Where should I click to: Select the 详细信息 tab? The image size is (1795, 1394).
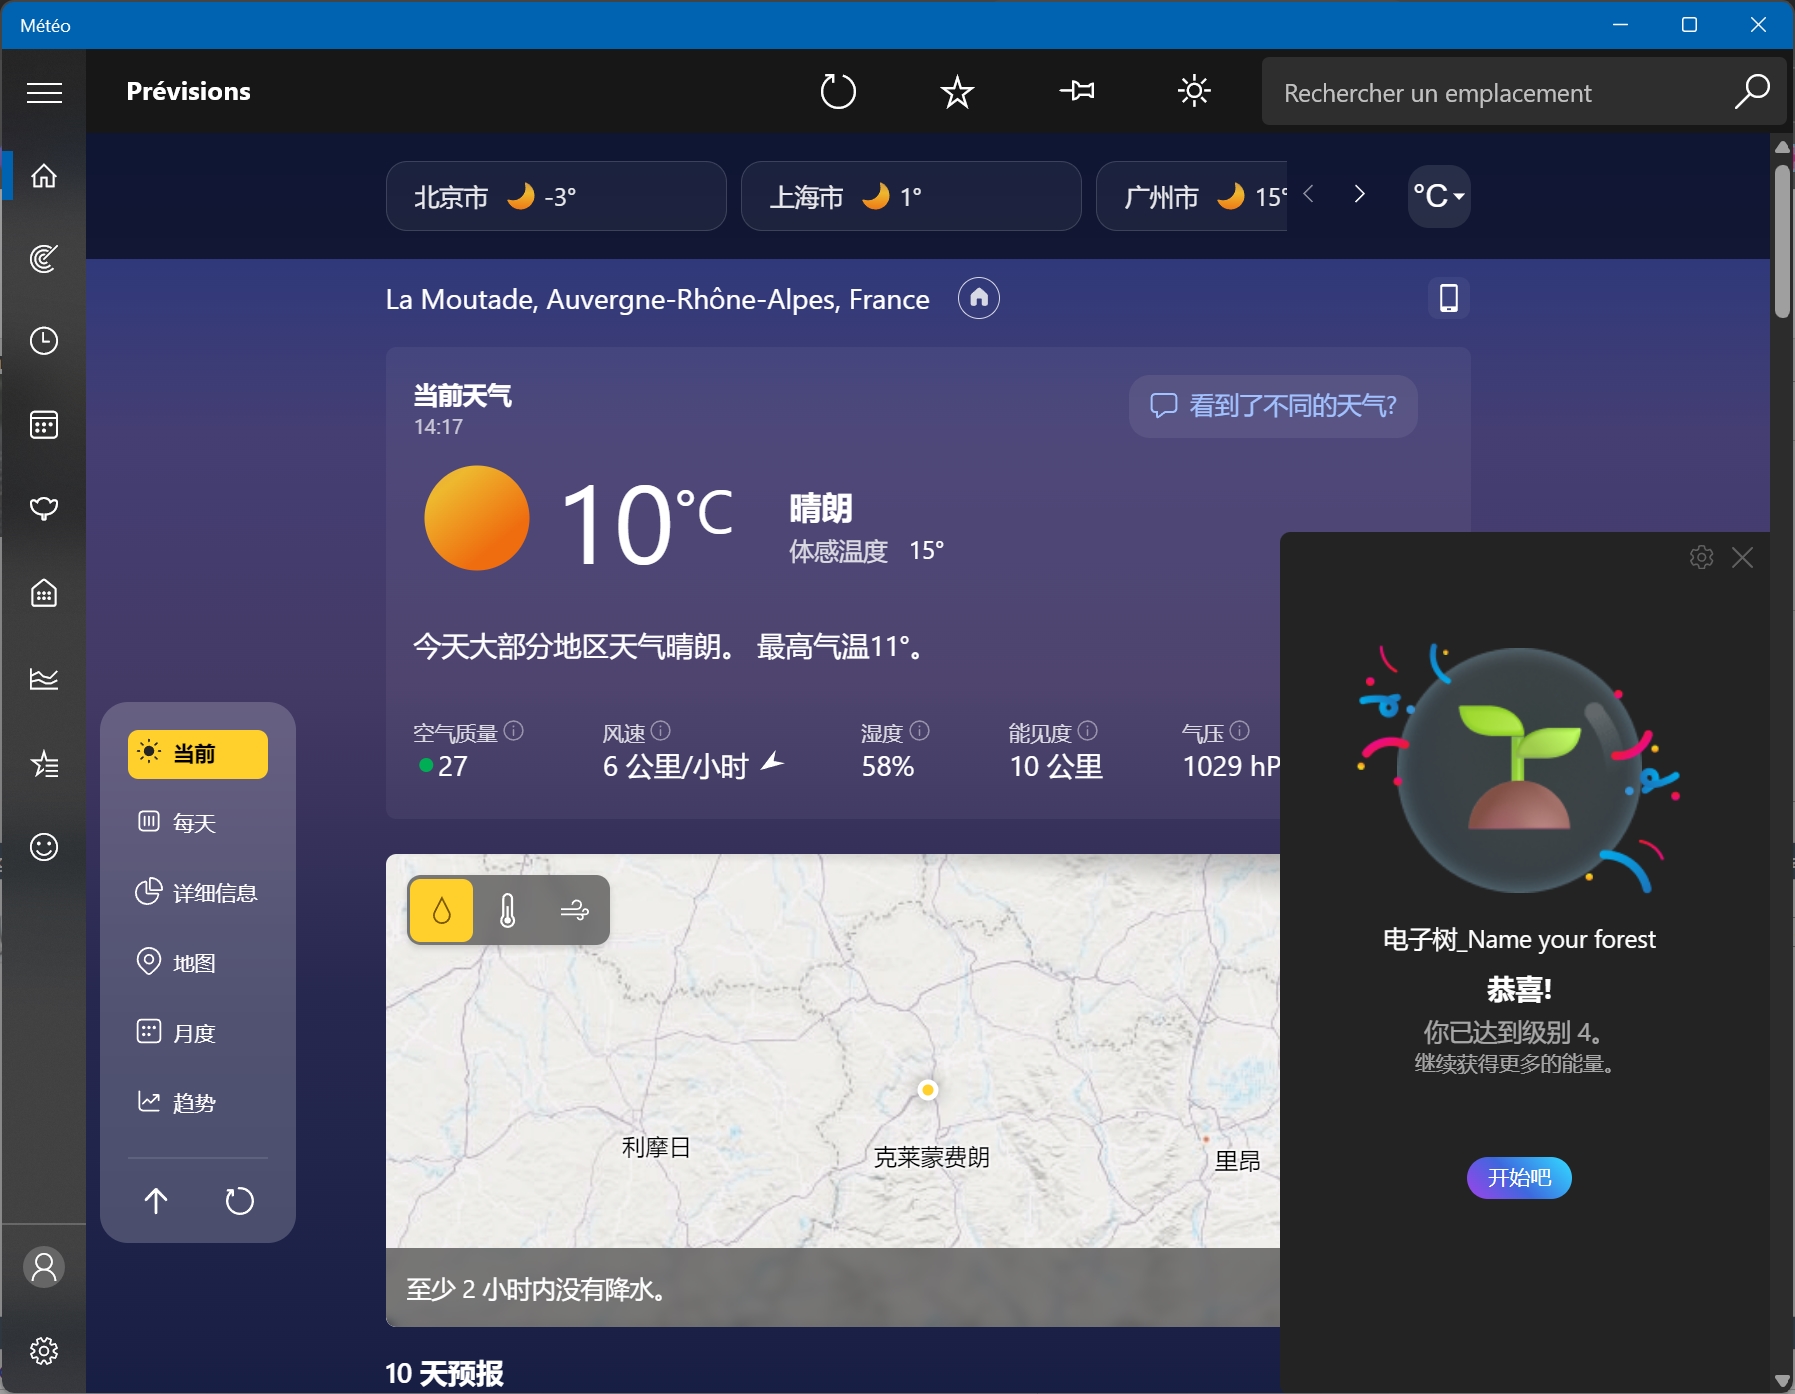click(x=198, y=893)
